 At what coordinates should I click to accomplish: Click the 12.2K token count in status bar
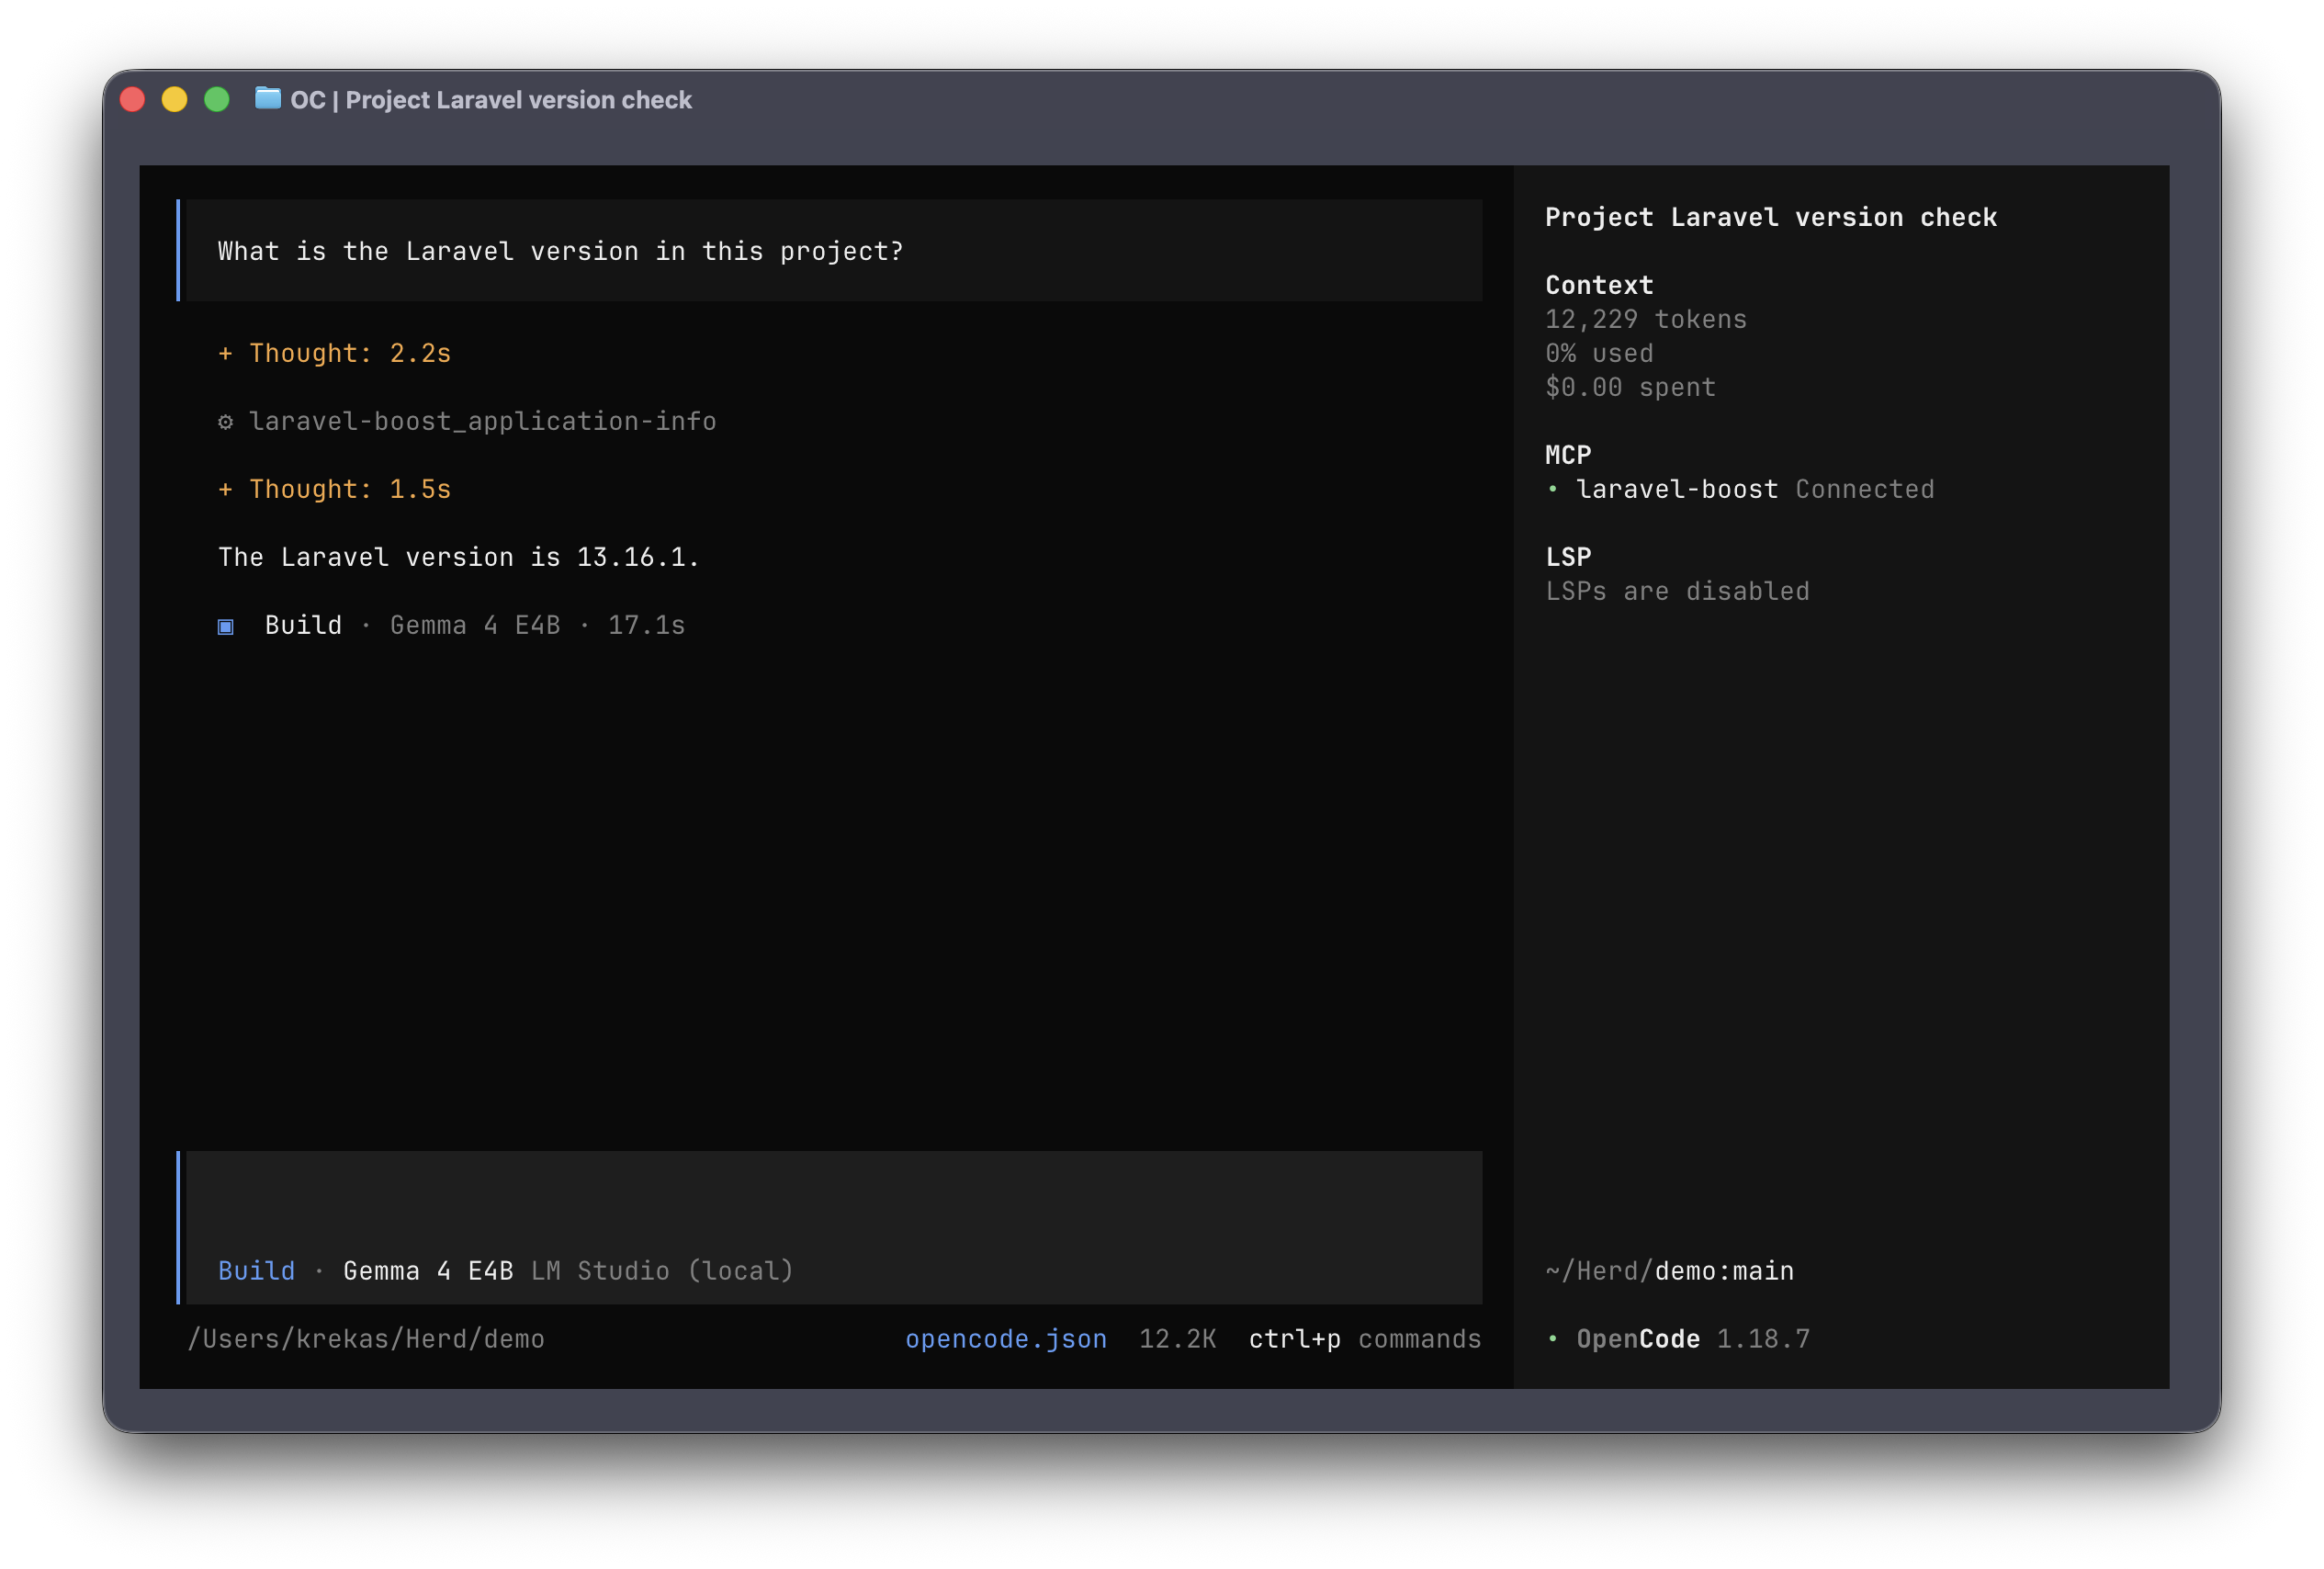coord(1177,1338)
